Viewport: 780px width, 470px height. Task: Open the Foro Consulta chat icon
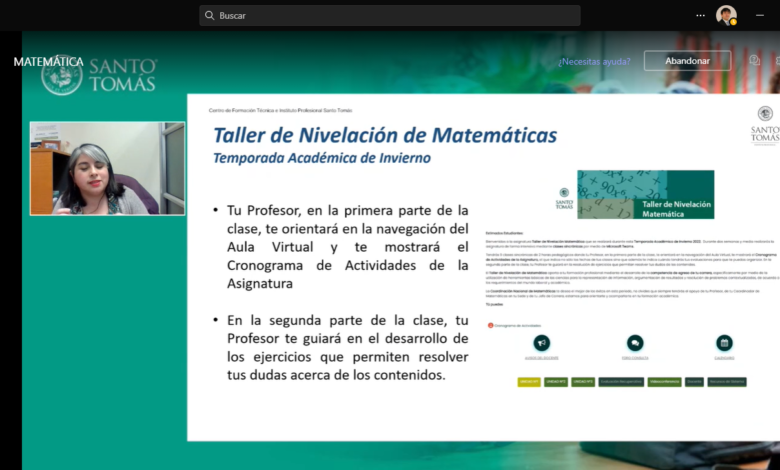tap(634, 343)
